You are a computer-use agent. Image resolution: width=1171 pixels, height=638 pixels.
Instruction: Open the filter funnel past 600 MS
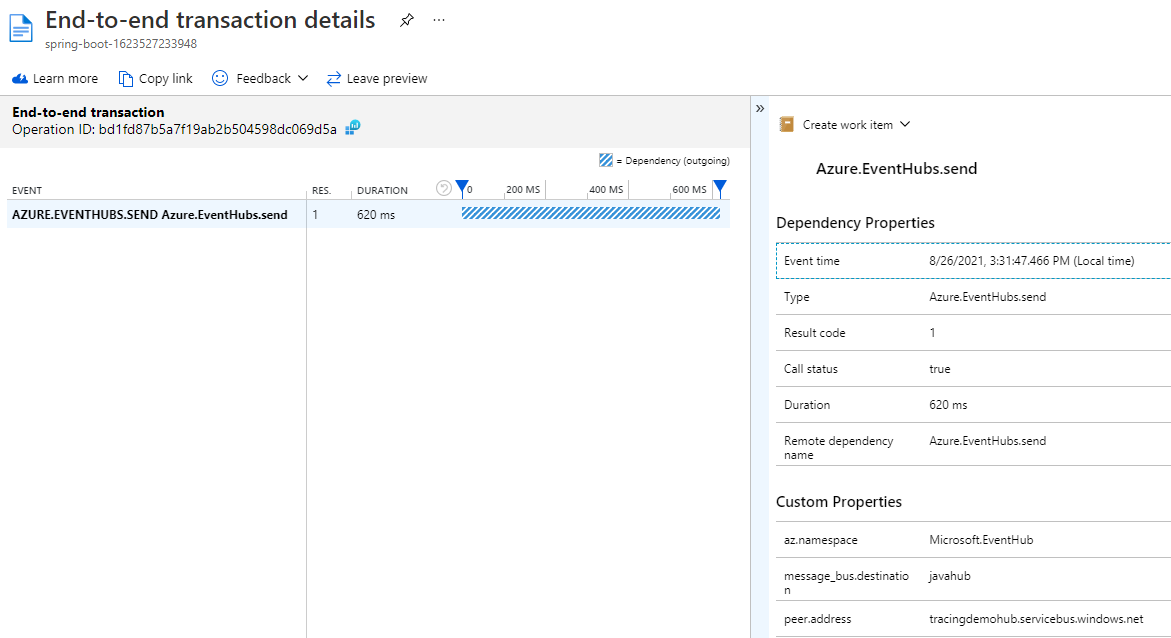(x=719, y=188)
